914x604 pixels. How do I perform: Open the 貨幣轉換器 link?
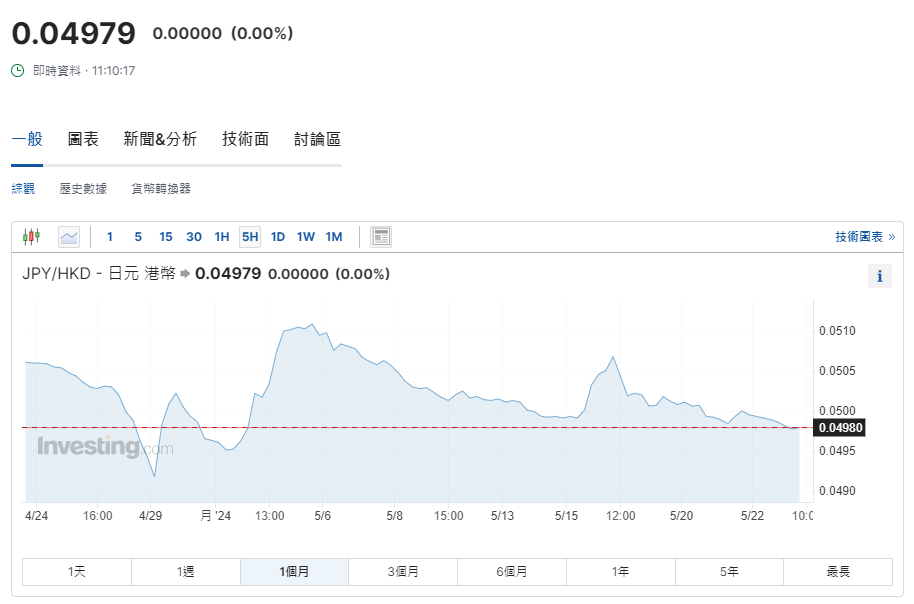pyautogui.click(x=160, y=188)
